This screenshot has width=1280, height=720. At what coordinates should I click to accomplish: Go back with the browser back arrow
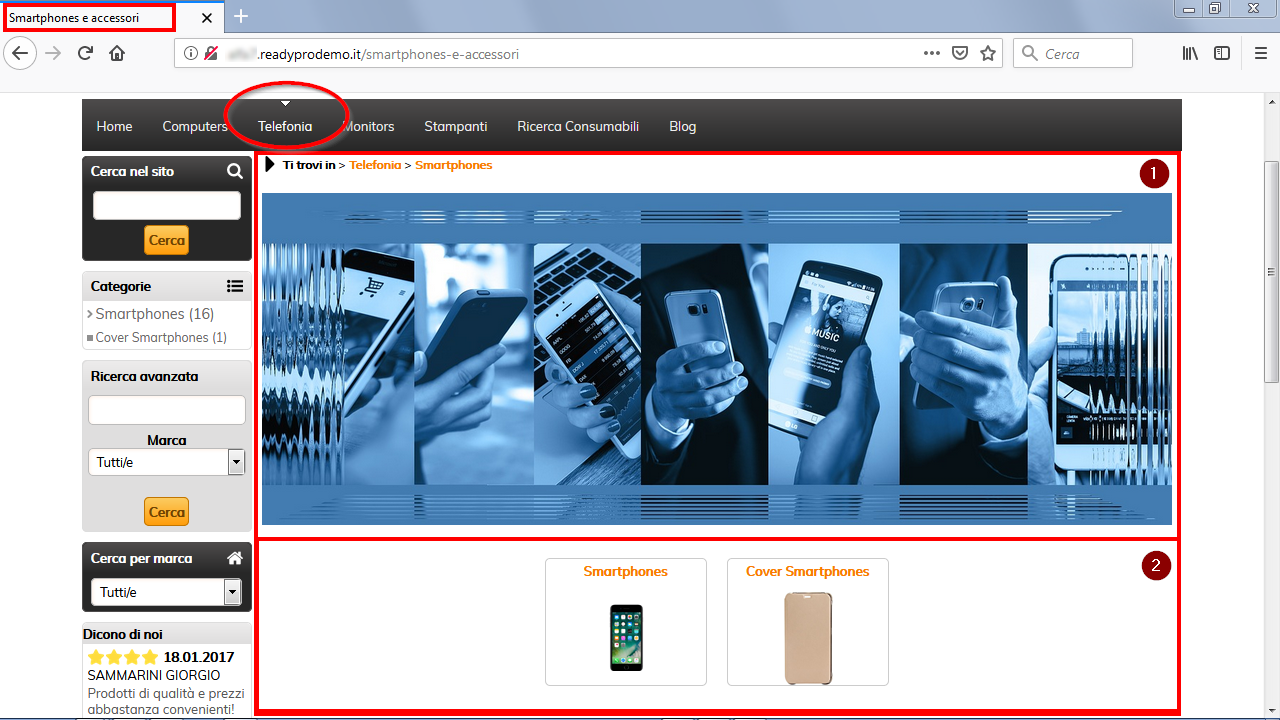point(20,53)
